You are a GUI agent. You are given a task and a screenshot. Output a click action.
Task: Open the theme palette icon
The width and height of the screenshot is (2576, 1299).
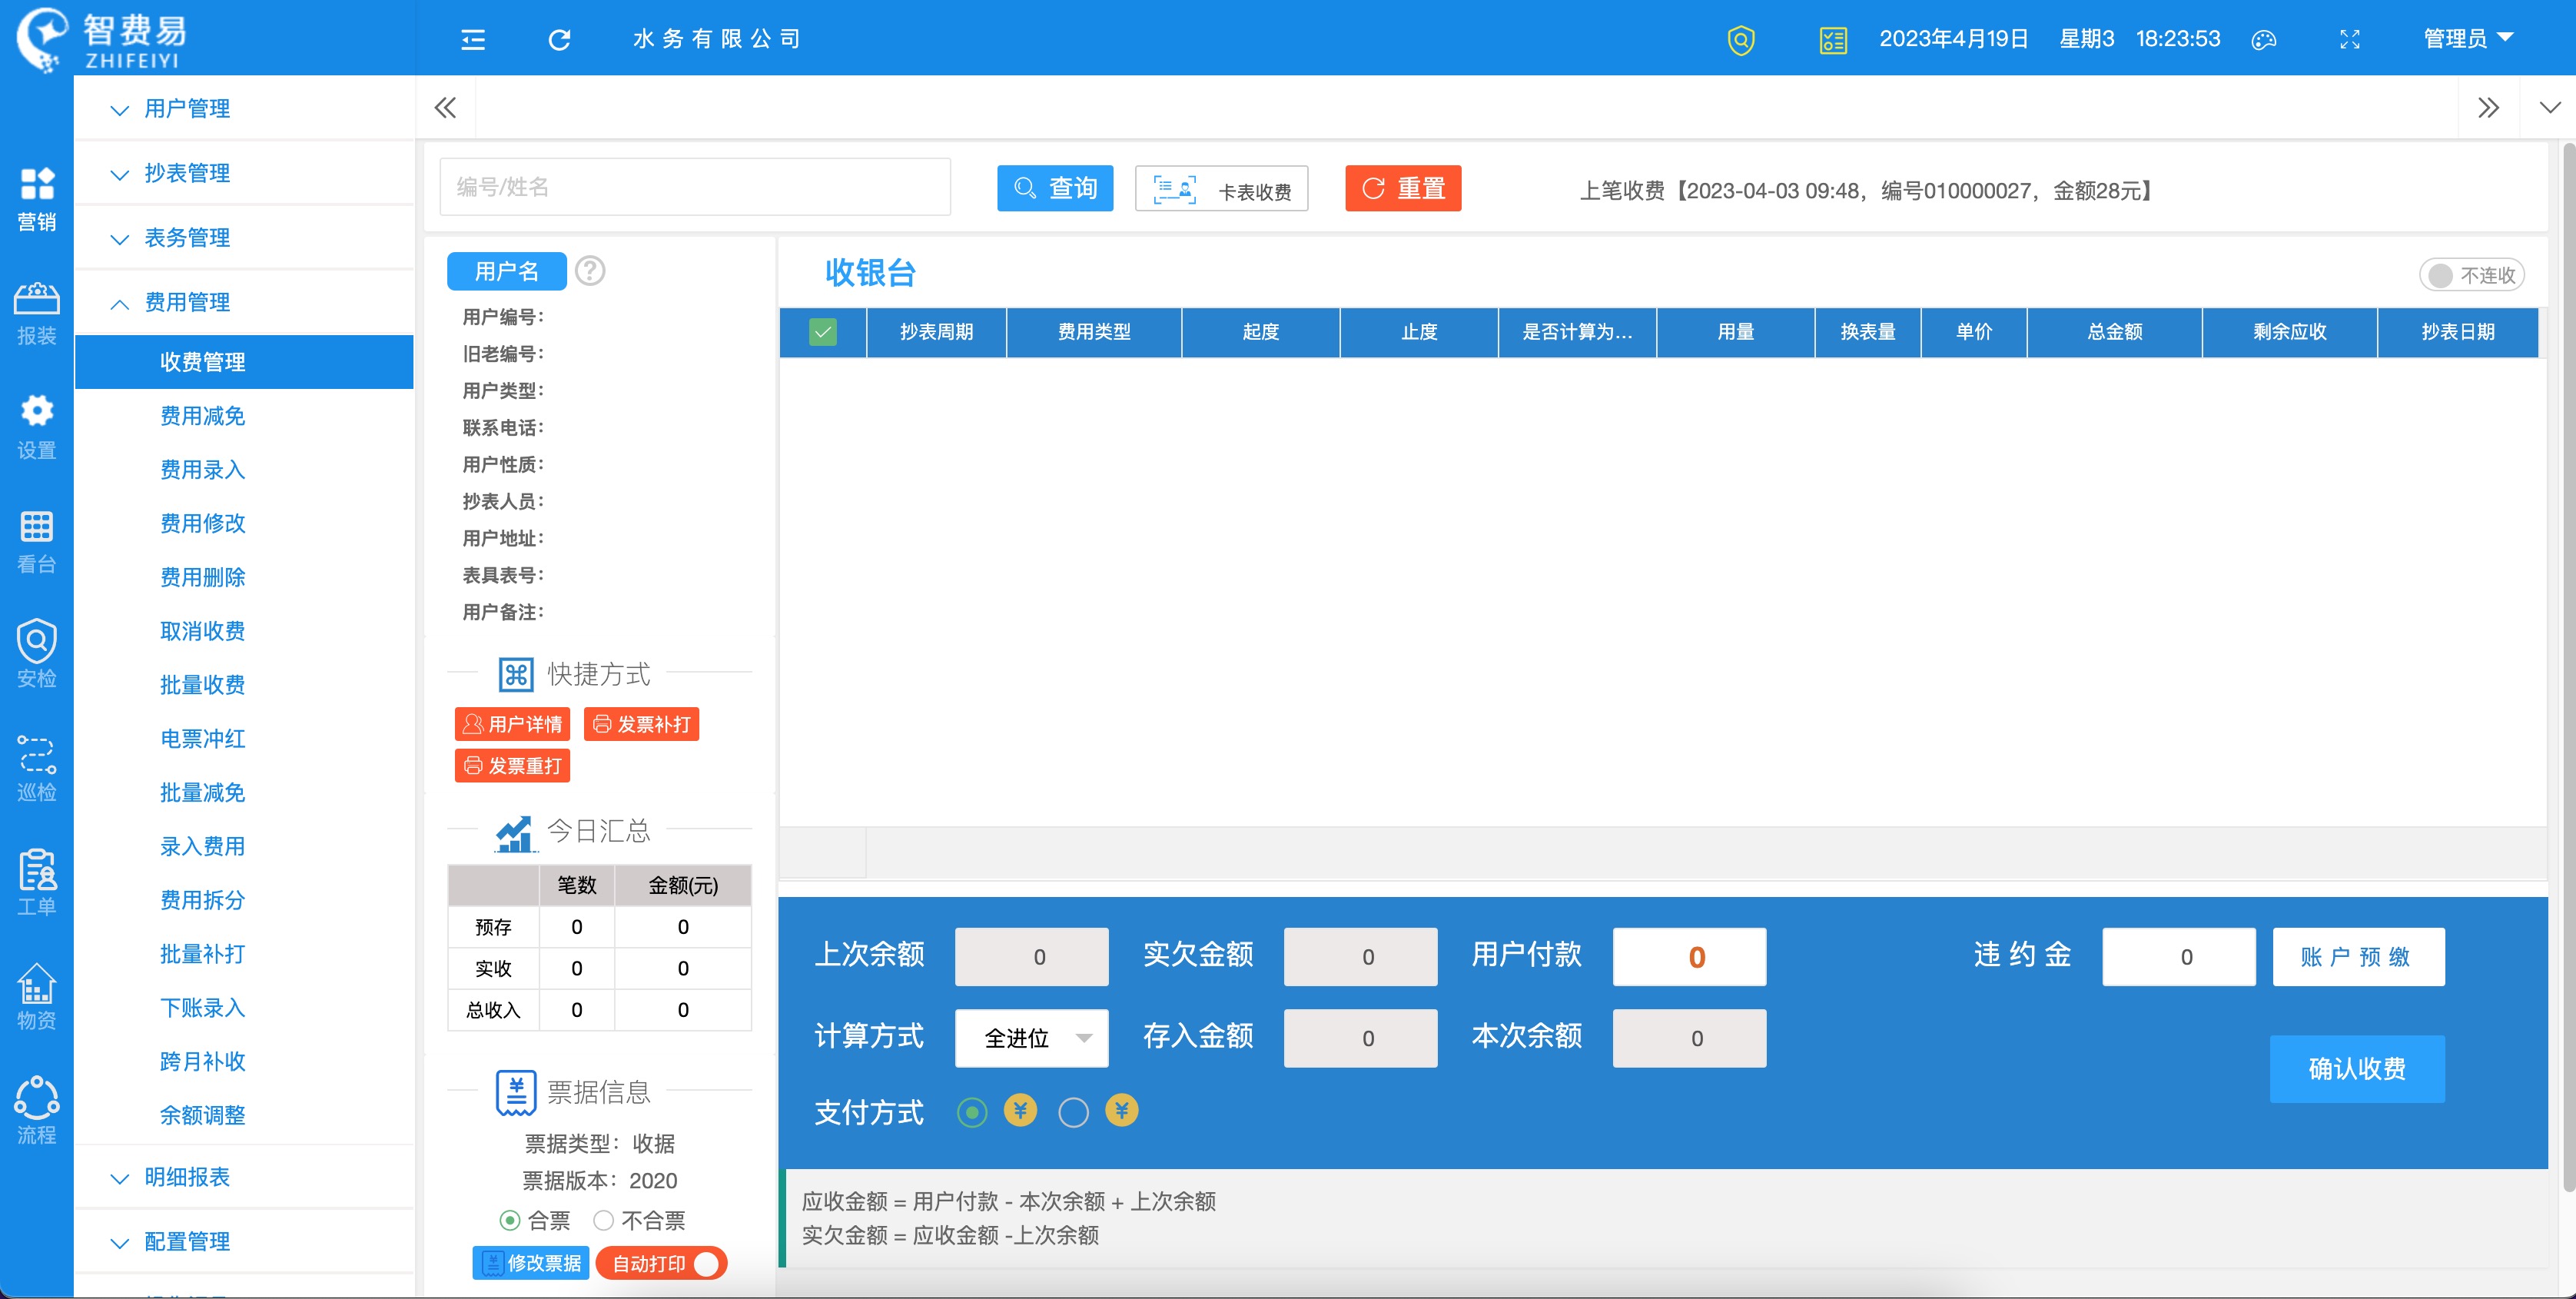click(x=2263, y=40)
